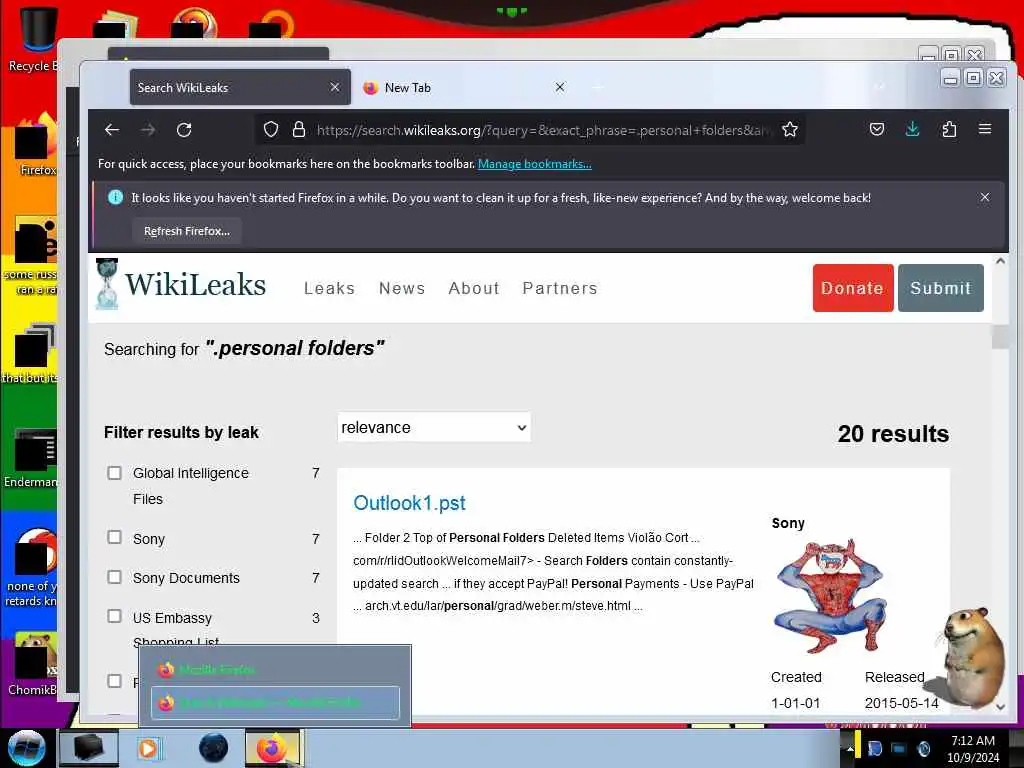
Task: Open the relevance sort dropdown
Action: click(x=434, y=428)
